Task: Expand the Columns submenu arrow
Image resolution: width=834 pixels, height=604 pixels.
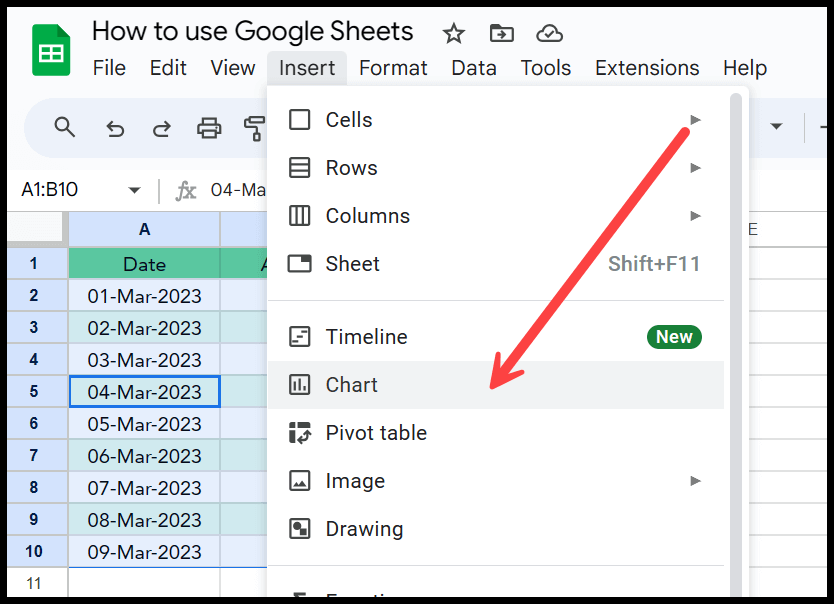Action: click(x=695, y=215)
